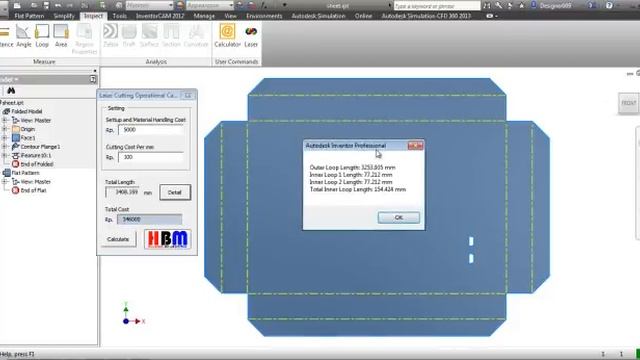Close the Laser Cutting Operational dialog
Image resolution: width=640 pixels, height=360 pixels.
188,95
